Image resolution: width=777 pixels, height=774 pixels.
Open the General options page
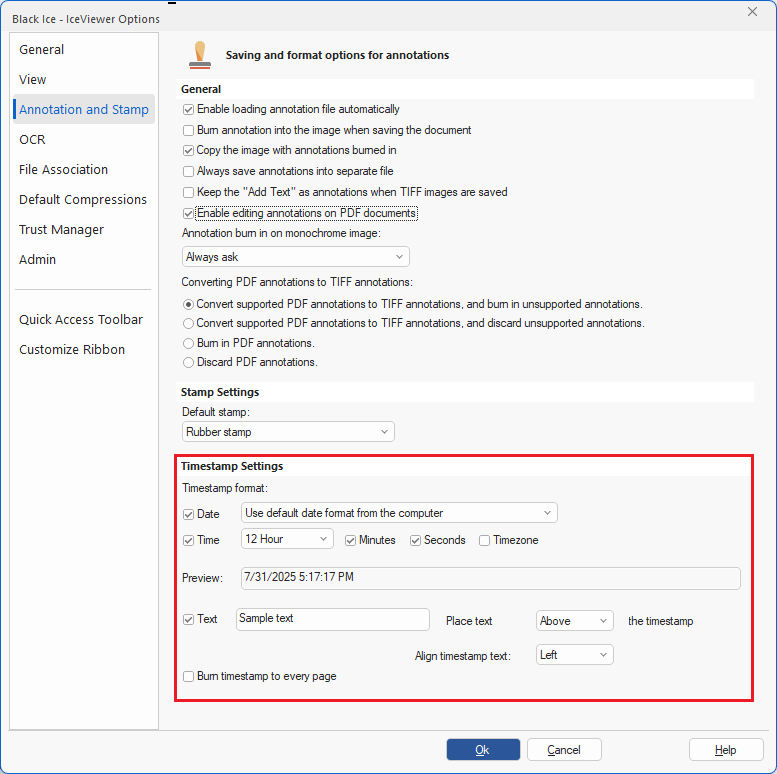42,50
